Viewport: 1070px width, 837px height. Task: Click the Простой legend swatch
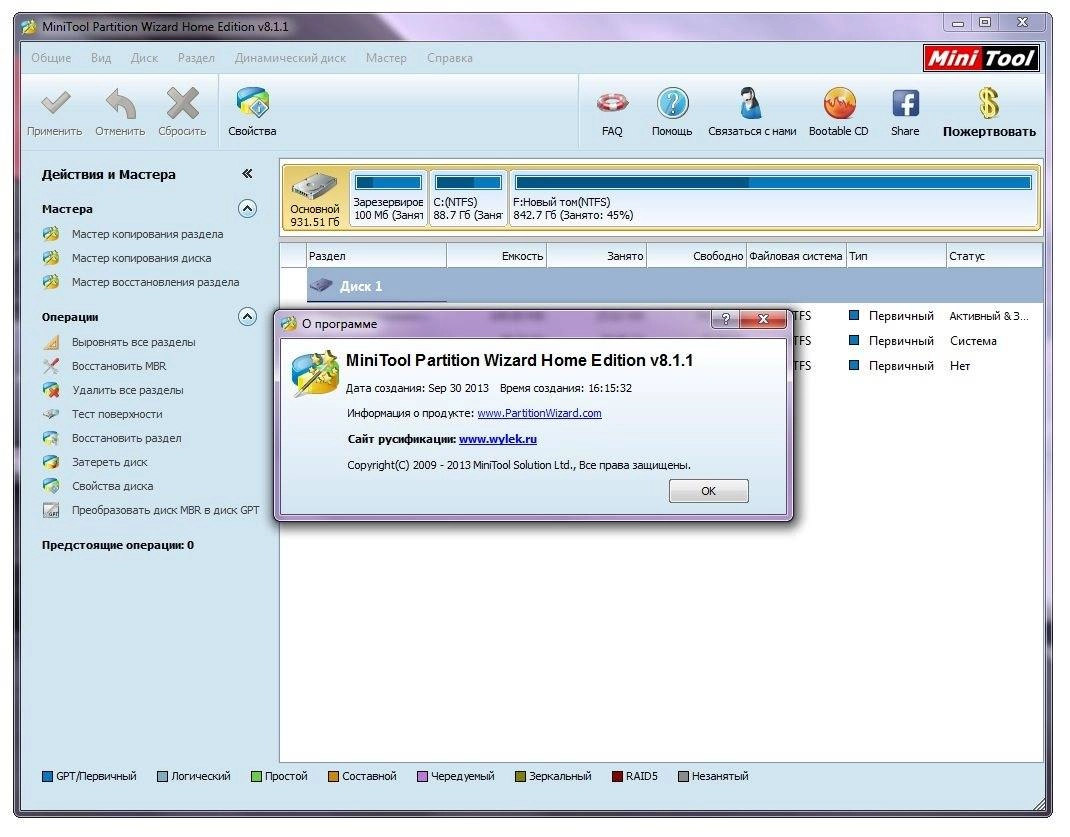pos(257,776)
